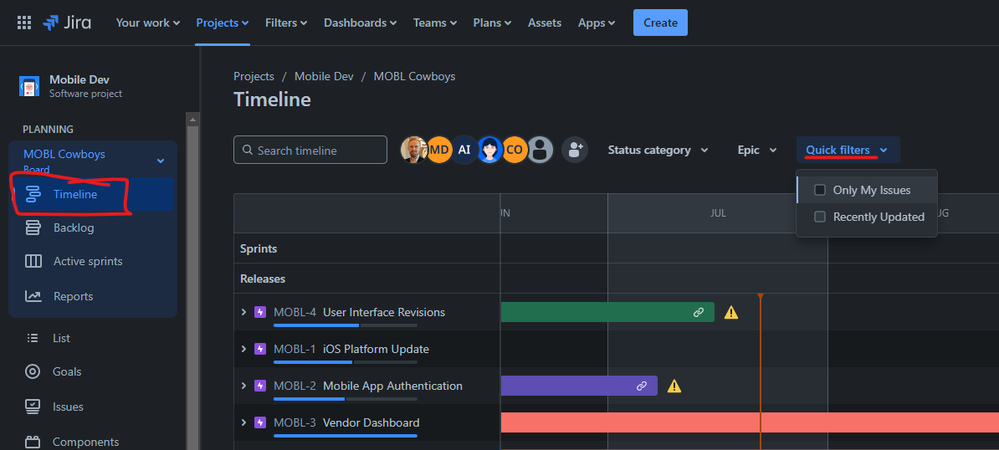The image size is (999, 450).
Task: Expand the MOBL-4 User Interface Revisions epic
Action: click(243, 312)
